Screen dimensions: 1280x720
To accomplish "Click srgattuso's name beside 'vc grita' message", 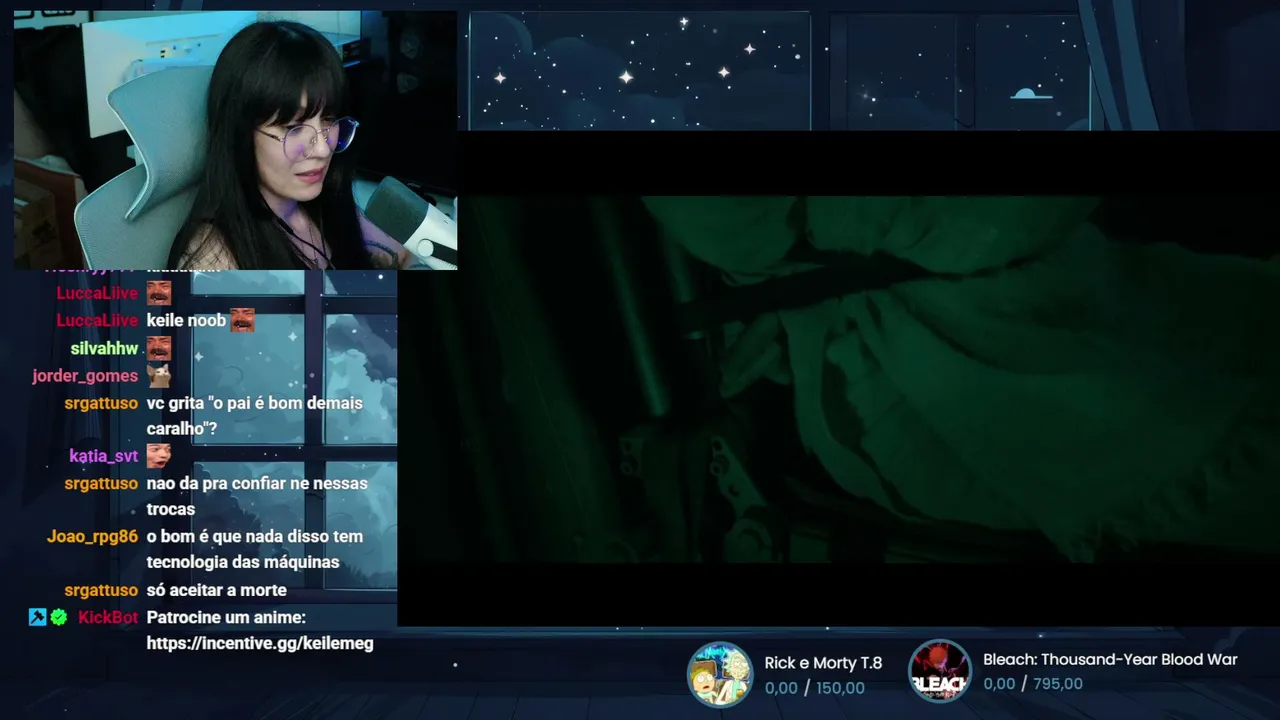I will point(101,403).
